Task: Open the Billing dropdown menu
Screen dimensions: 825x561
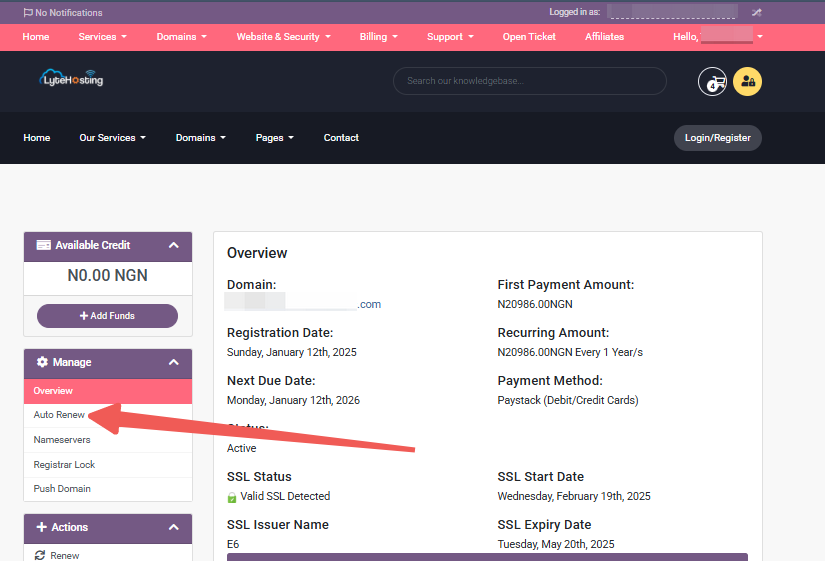Action: (378, 37)
